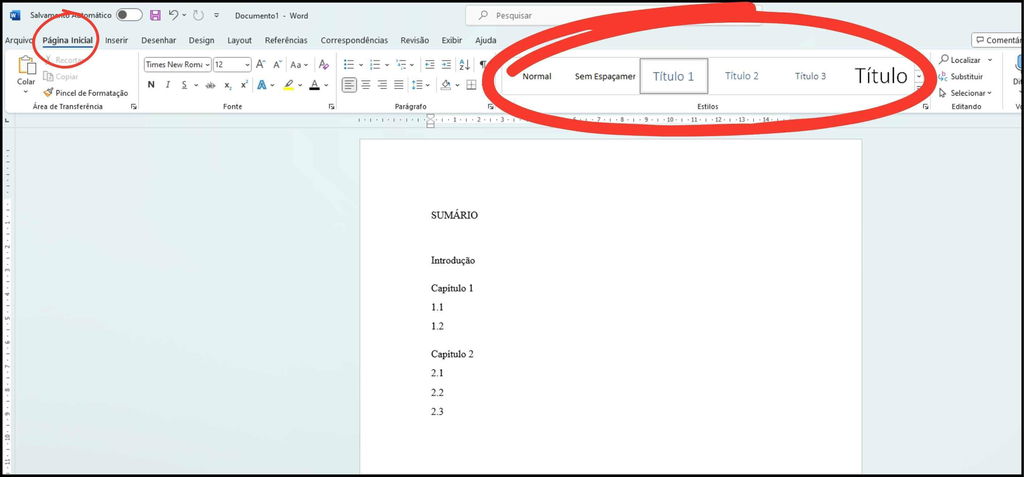Open the Revisão ribbon tab

coord(415,41)
